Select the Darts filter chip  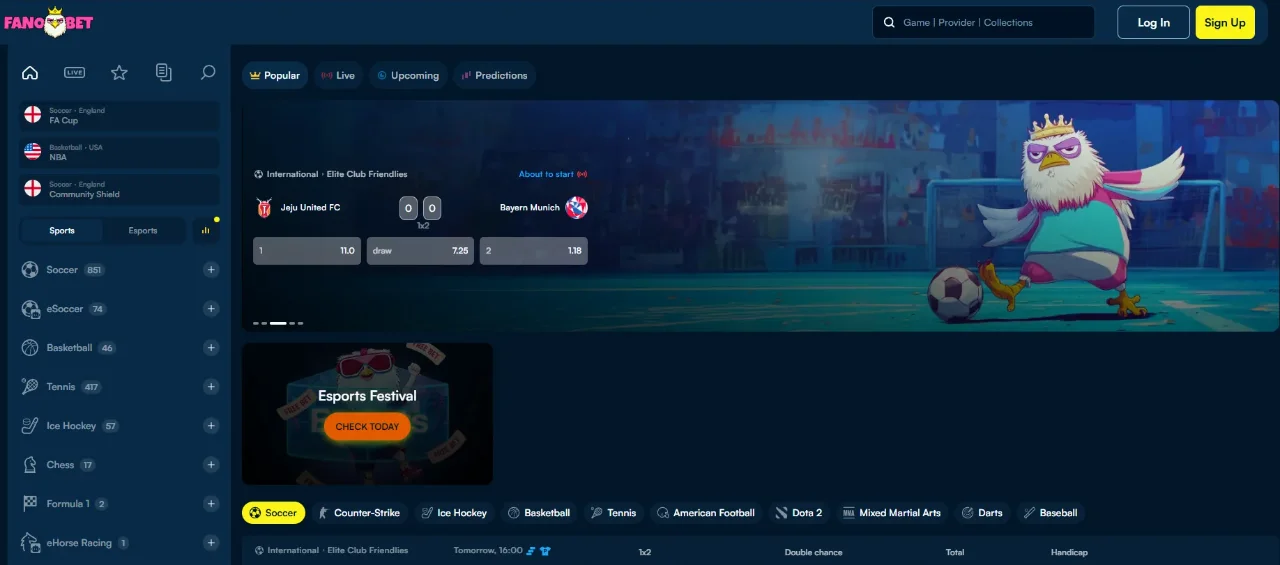tap(982, 513)
